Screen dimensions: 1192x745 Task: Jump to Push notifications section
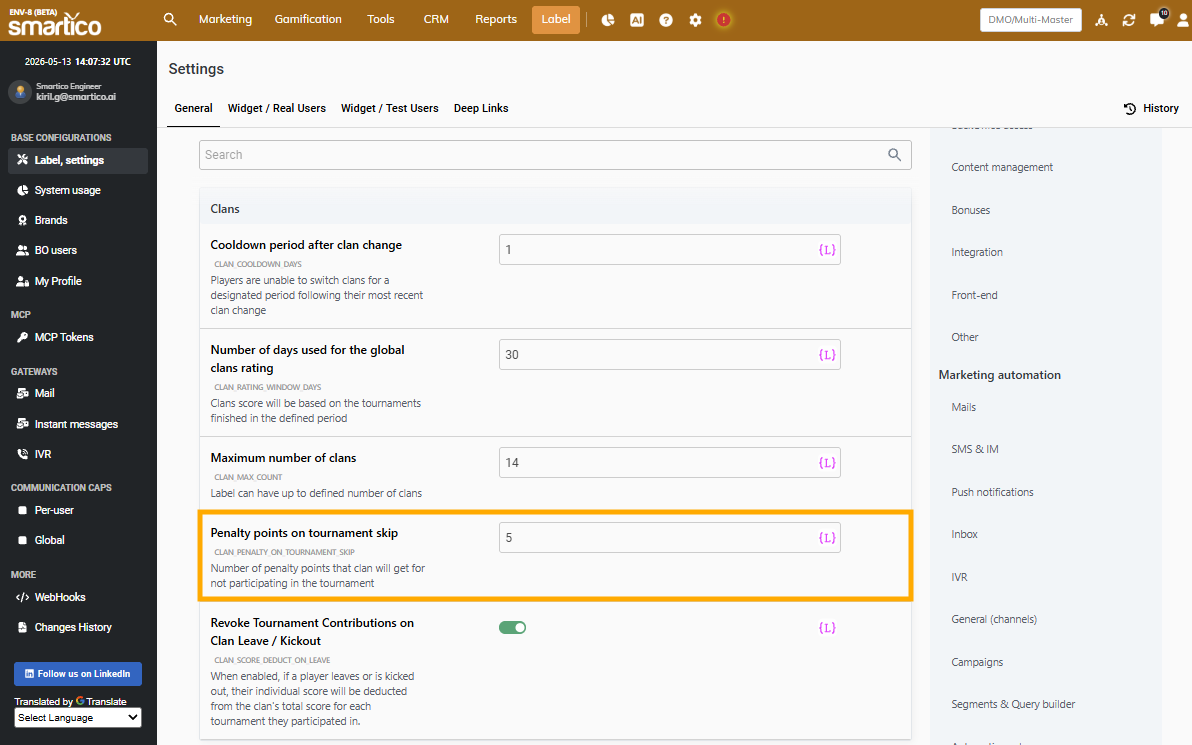[x=992, y=492]
